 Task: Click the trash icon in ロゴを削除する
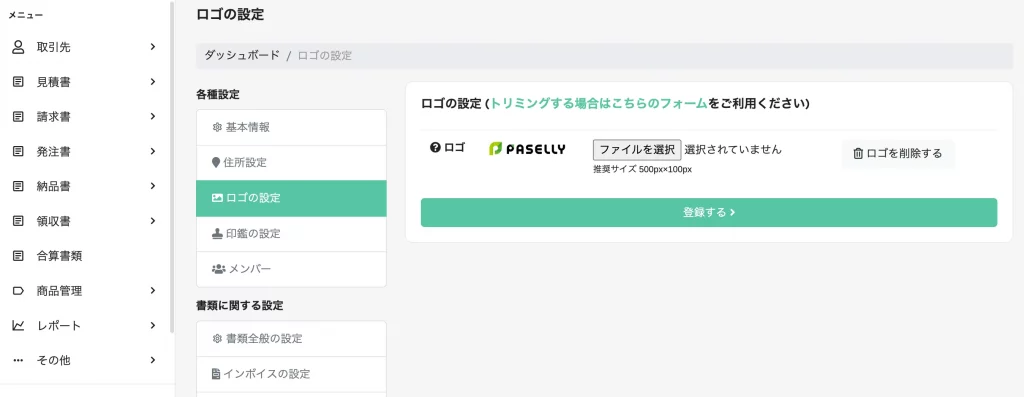pos(858,153)
